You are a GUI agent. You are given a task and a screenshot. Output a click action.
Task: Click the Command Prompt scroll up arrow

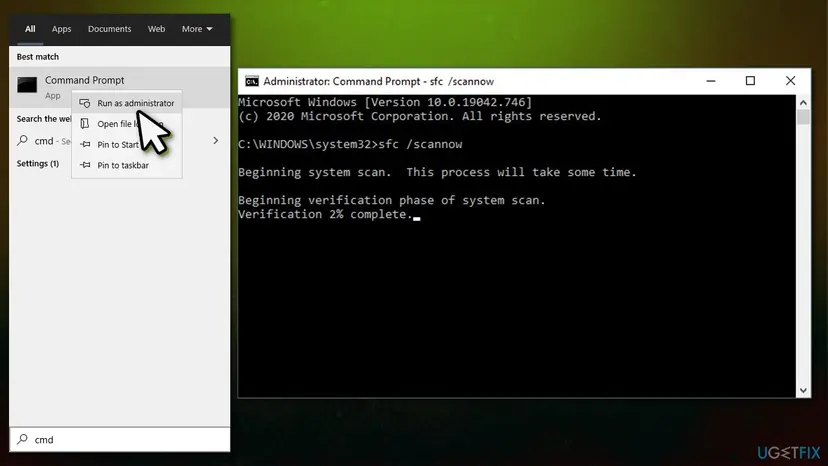pyautogui.click(x=803, y=102)
